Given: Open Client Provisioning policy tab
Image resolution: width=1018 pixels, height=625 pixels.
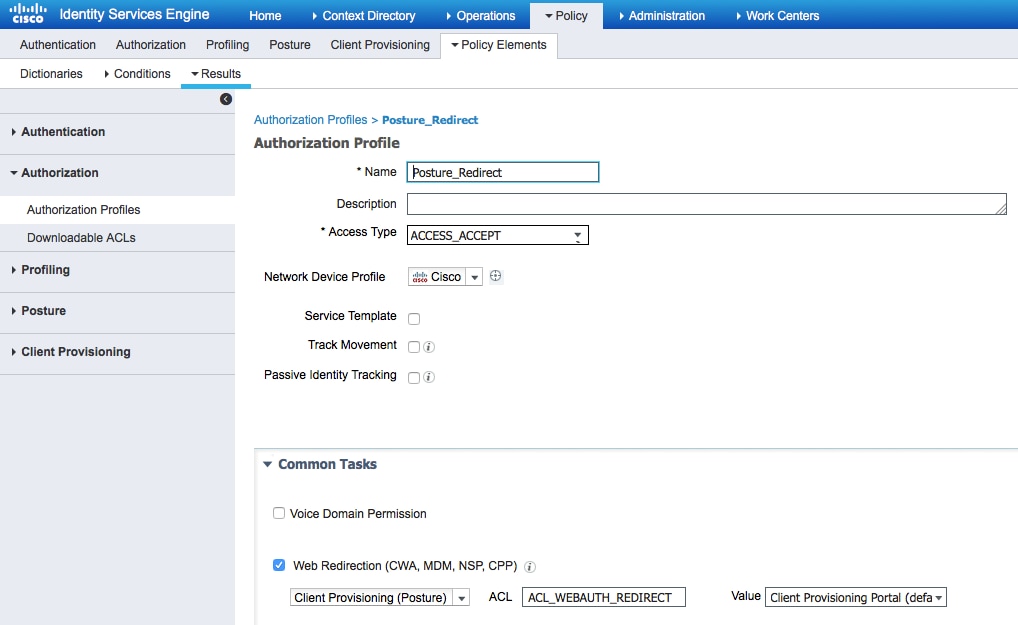Looking at the screenshot, I should 380,45.
